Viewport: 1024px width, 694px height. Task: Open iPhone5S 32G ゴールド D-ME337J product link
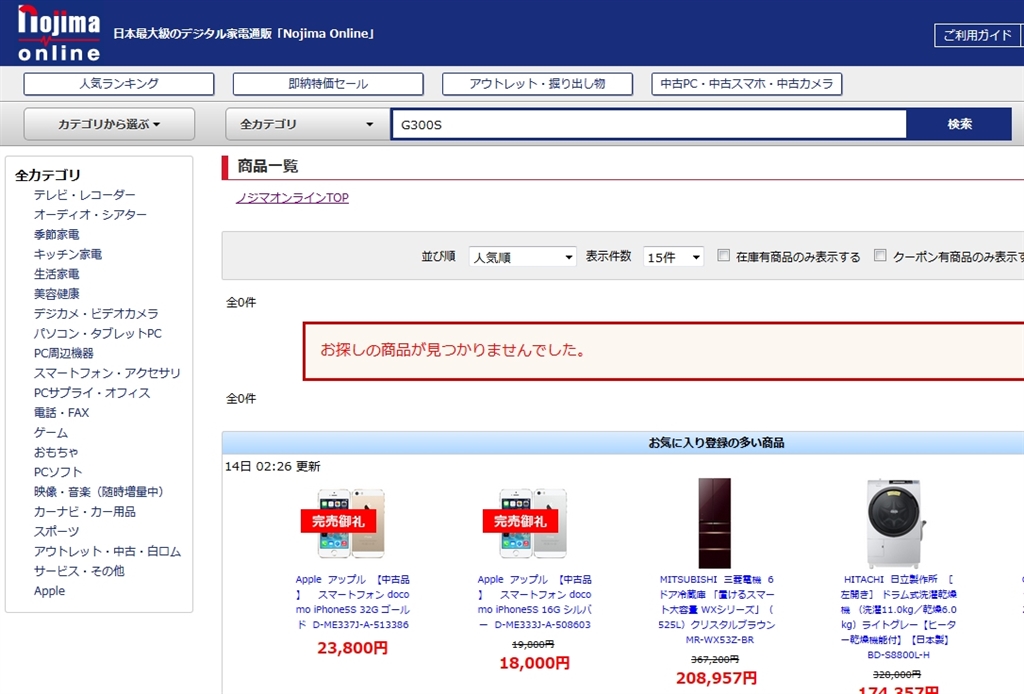point(353,602)
